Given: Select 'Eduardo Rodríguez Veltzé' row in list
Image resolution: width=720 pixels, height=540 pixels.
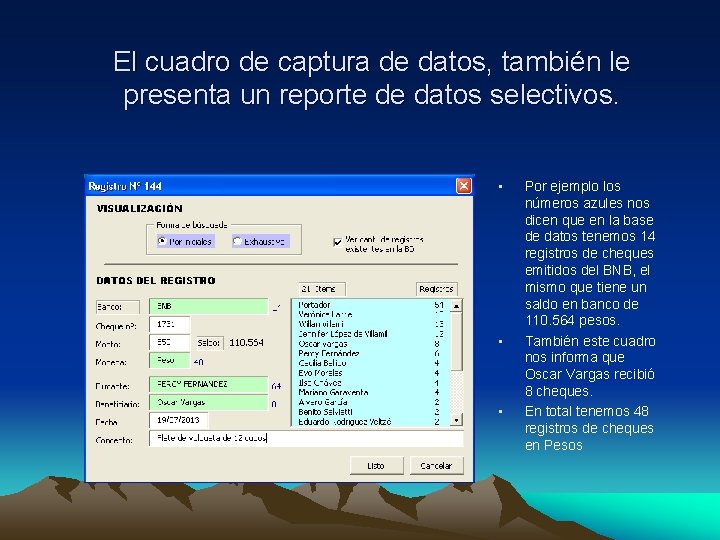Looking at the screenshot, I should pos(371,422).
